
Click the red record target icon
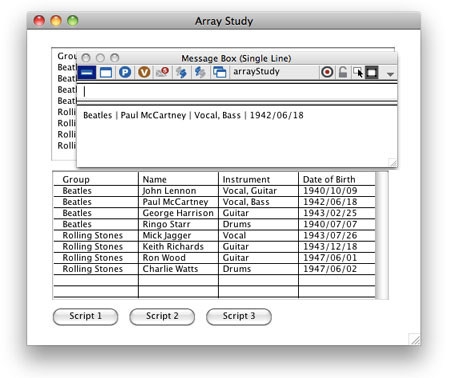pyautogui.click(x=327, y=72)
